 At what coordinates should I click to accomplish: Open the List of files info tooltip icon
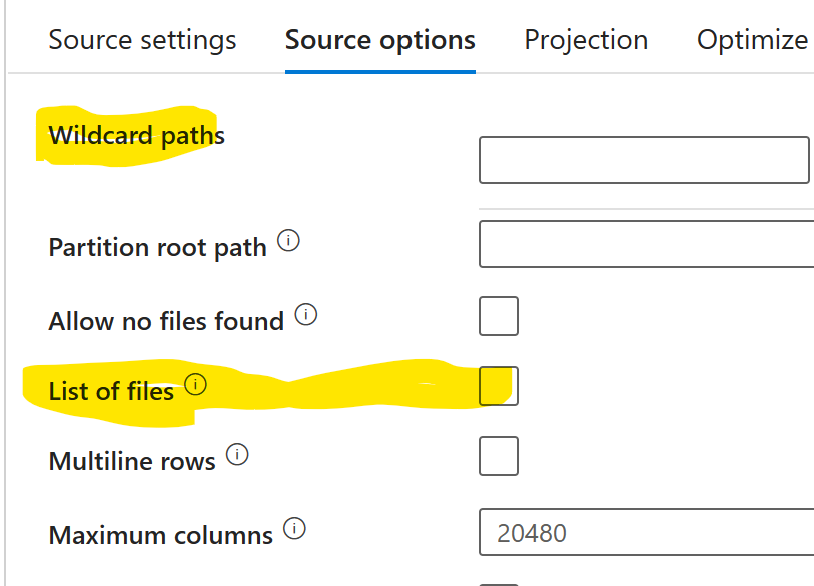[x=197, y=384]
